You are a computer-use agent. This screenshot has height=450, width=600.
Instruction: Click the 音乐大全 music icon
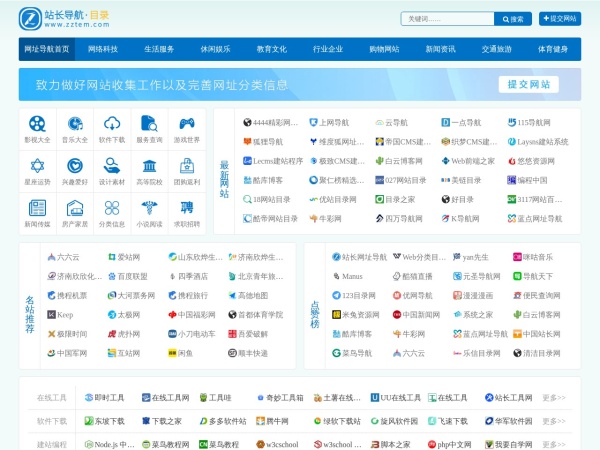(x=74, y=124)
